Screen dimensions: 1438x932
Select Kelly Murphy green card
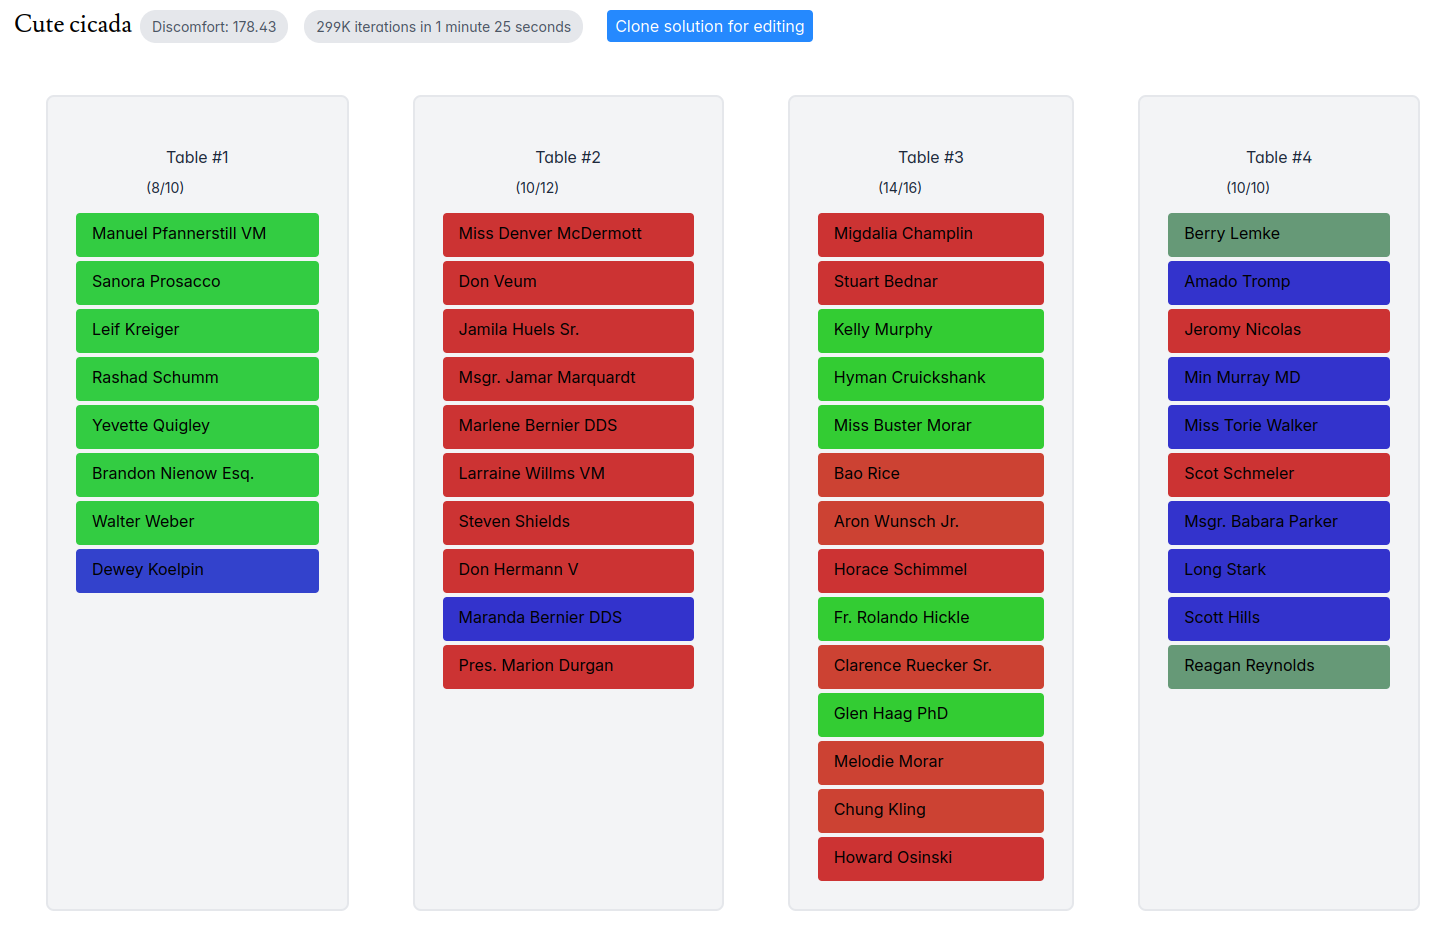click(930, 330)
